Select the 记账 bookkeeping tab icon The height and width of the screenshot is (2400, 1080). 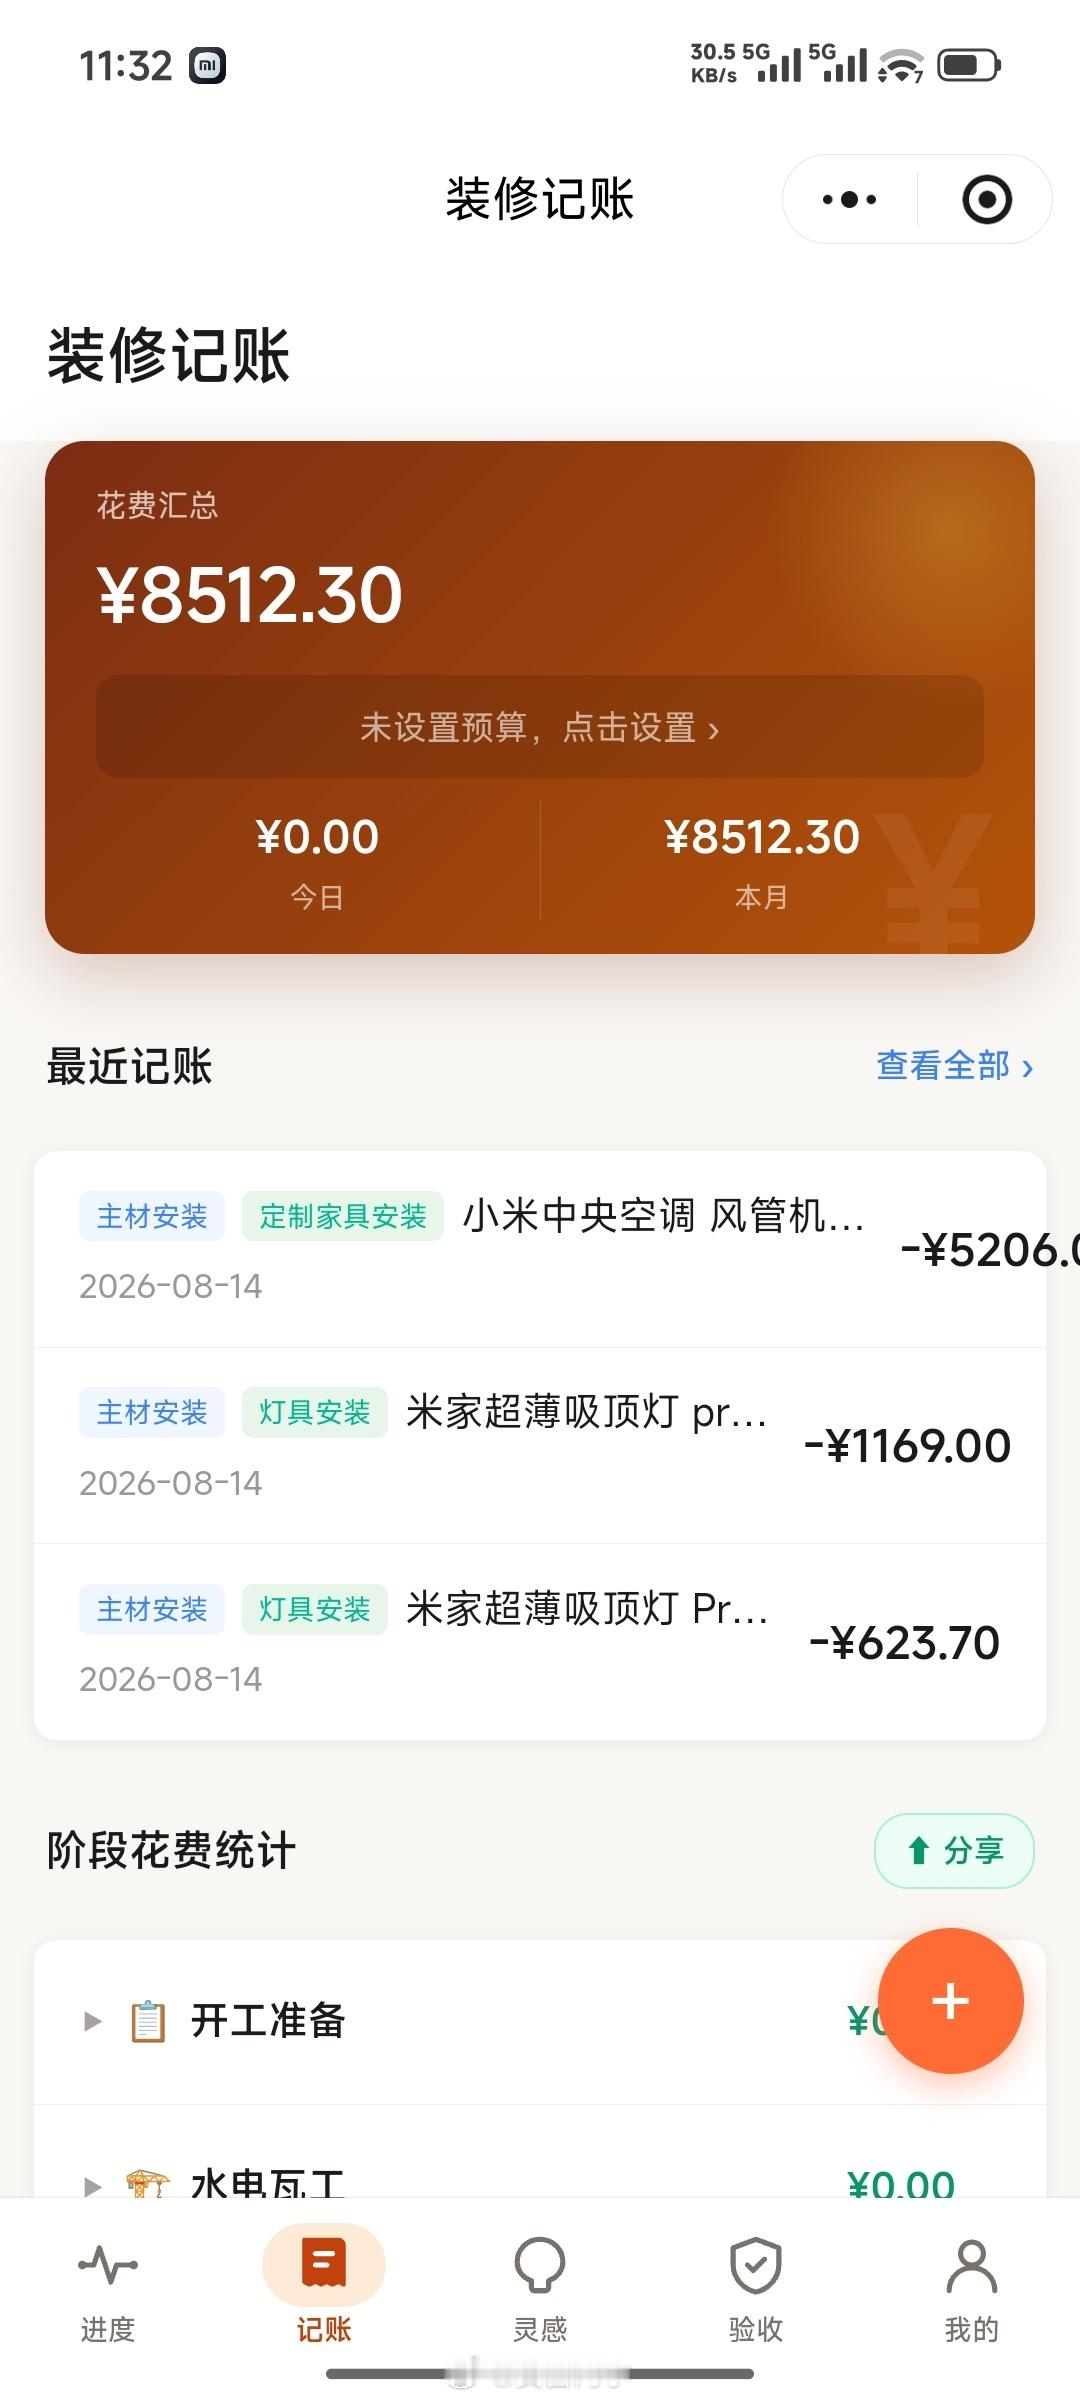[324, 2264]
